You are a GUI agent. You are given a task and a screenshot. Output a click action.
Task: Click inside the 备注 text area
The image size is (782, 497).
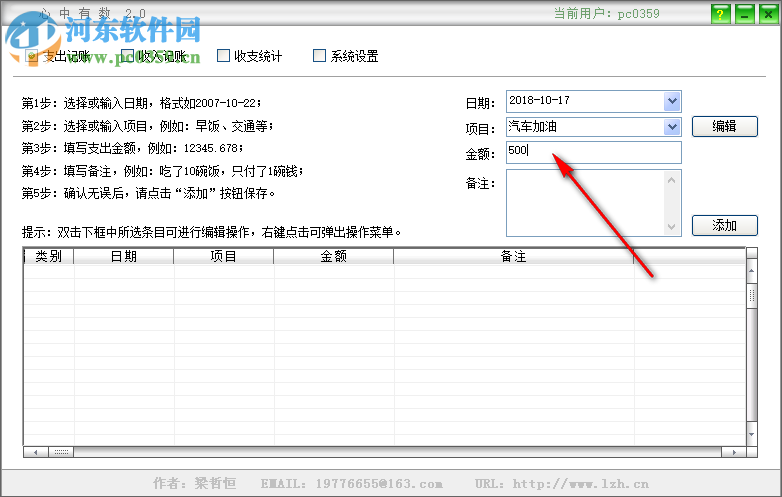586,203
